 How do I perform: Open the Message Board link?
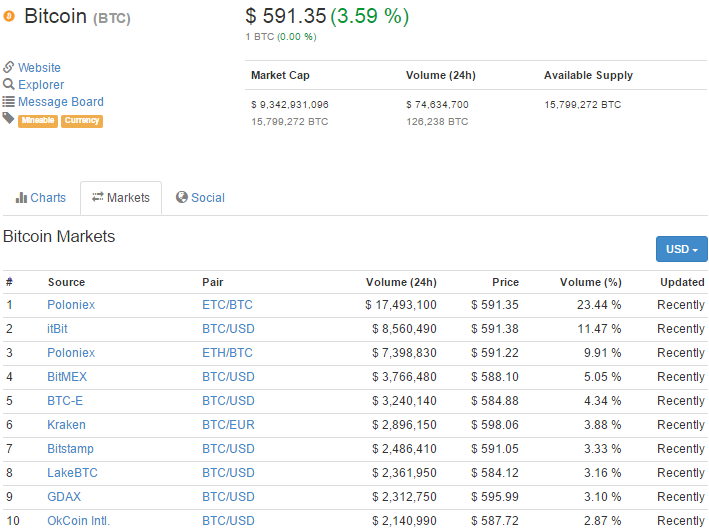pos(60,102)
